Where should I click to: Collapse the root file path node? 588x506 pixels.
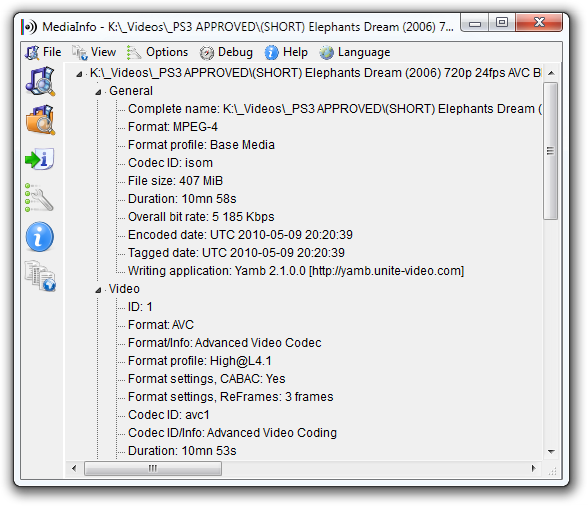coord(79,74)
